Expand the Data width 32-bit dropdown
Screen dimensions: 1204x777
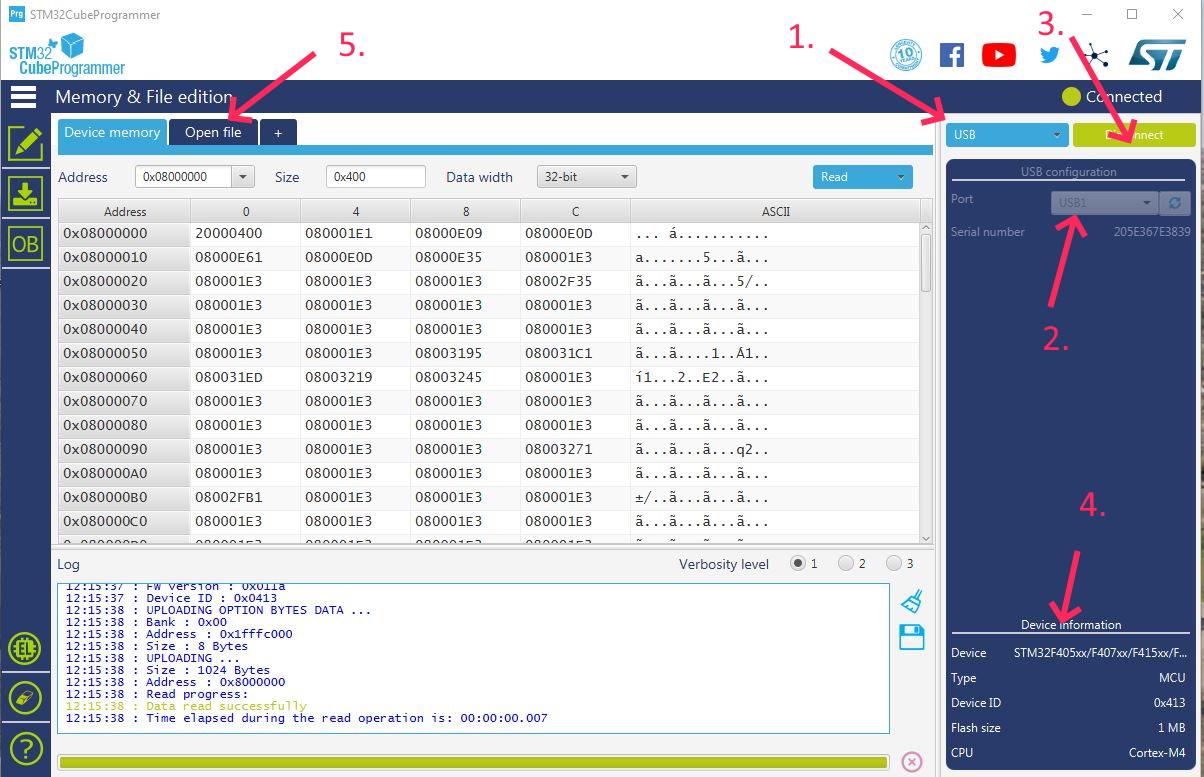click(587, 177)
